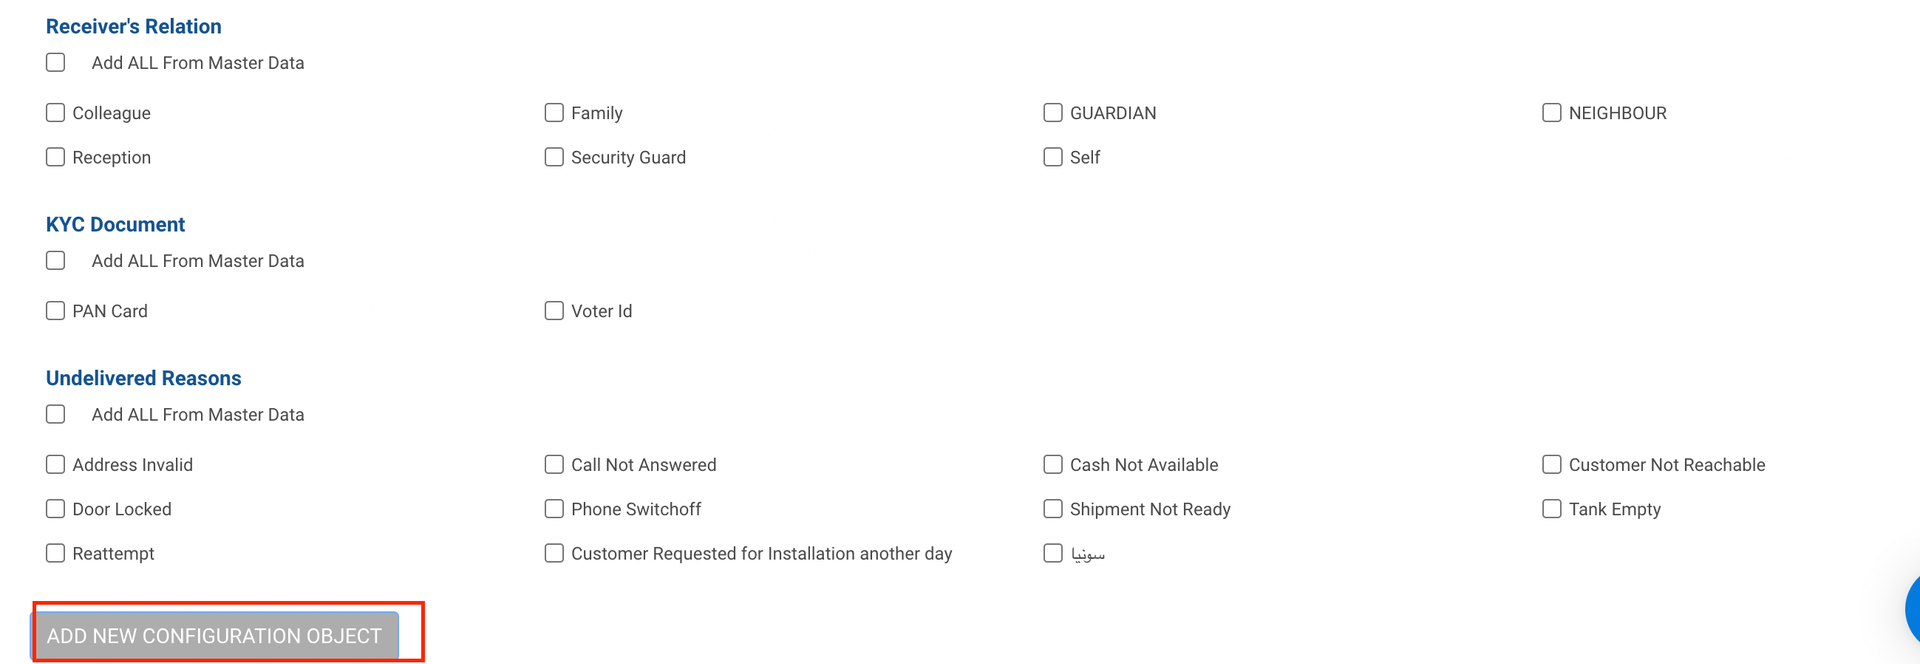Check Call Not Answered reason

554,465
